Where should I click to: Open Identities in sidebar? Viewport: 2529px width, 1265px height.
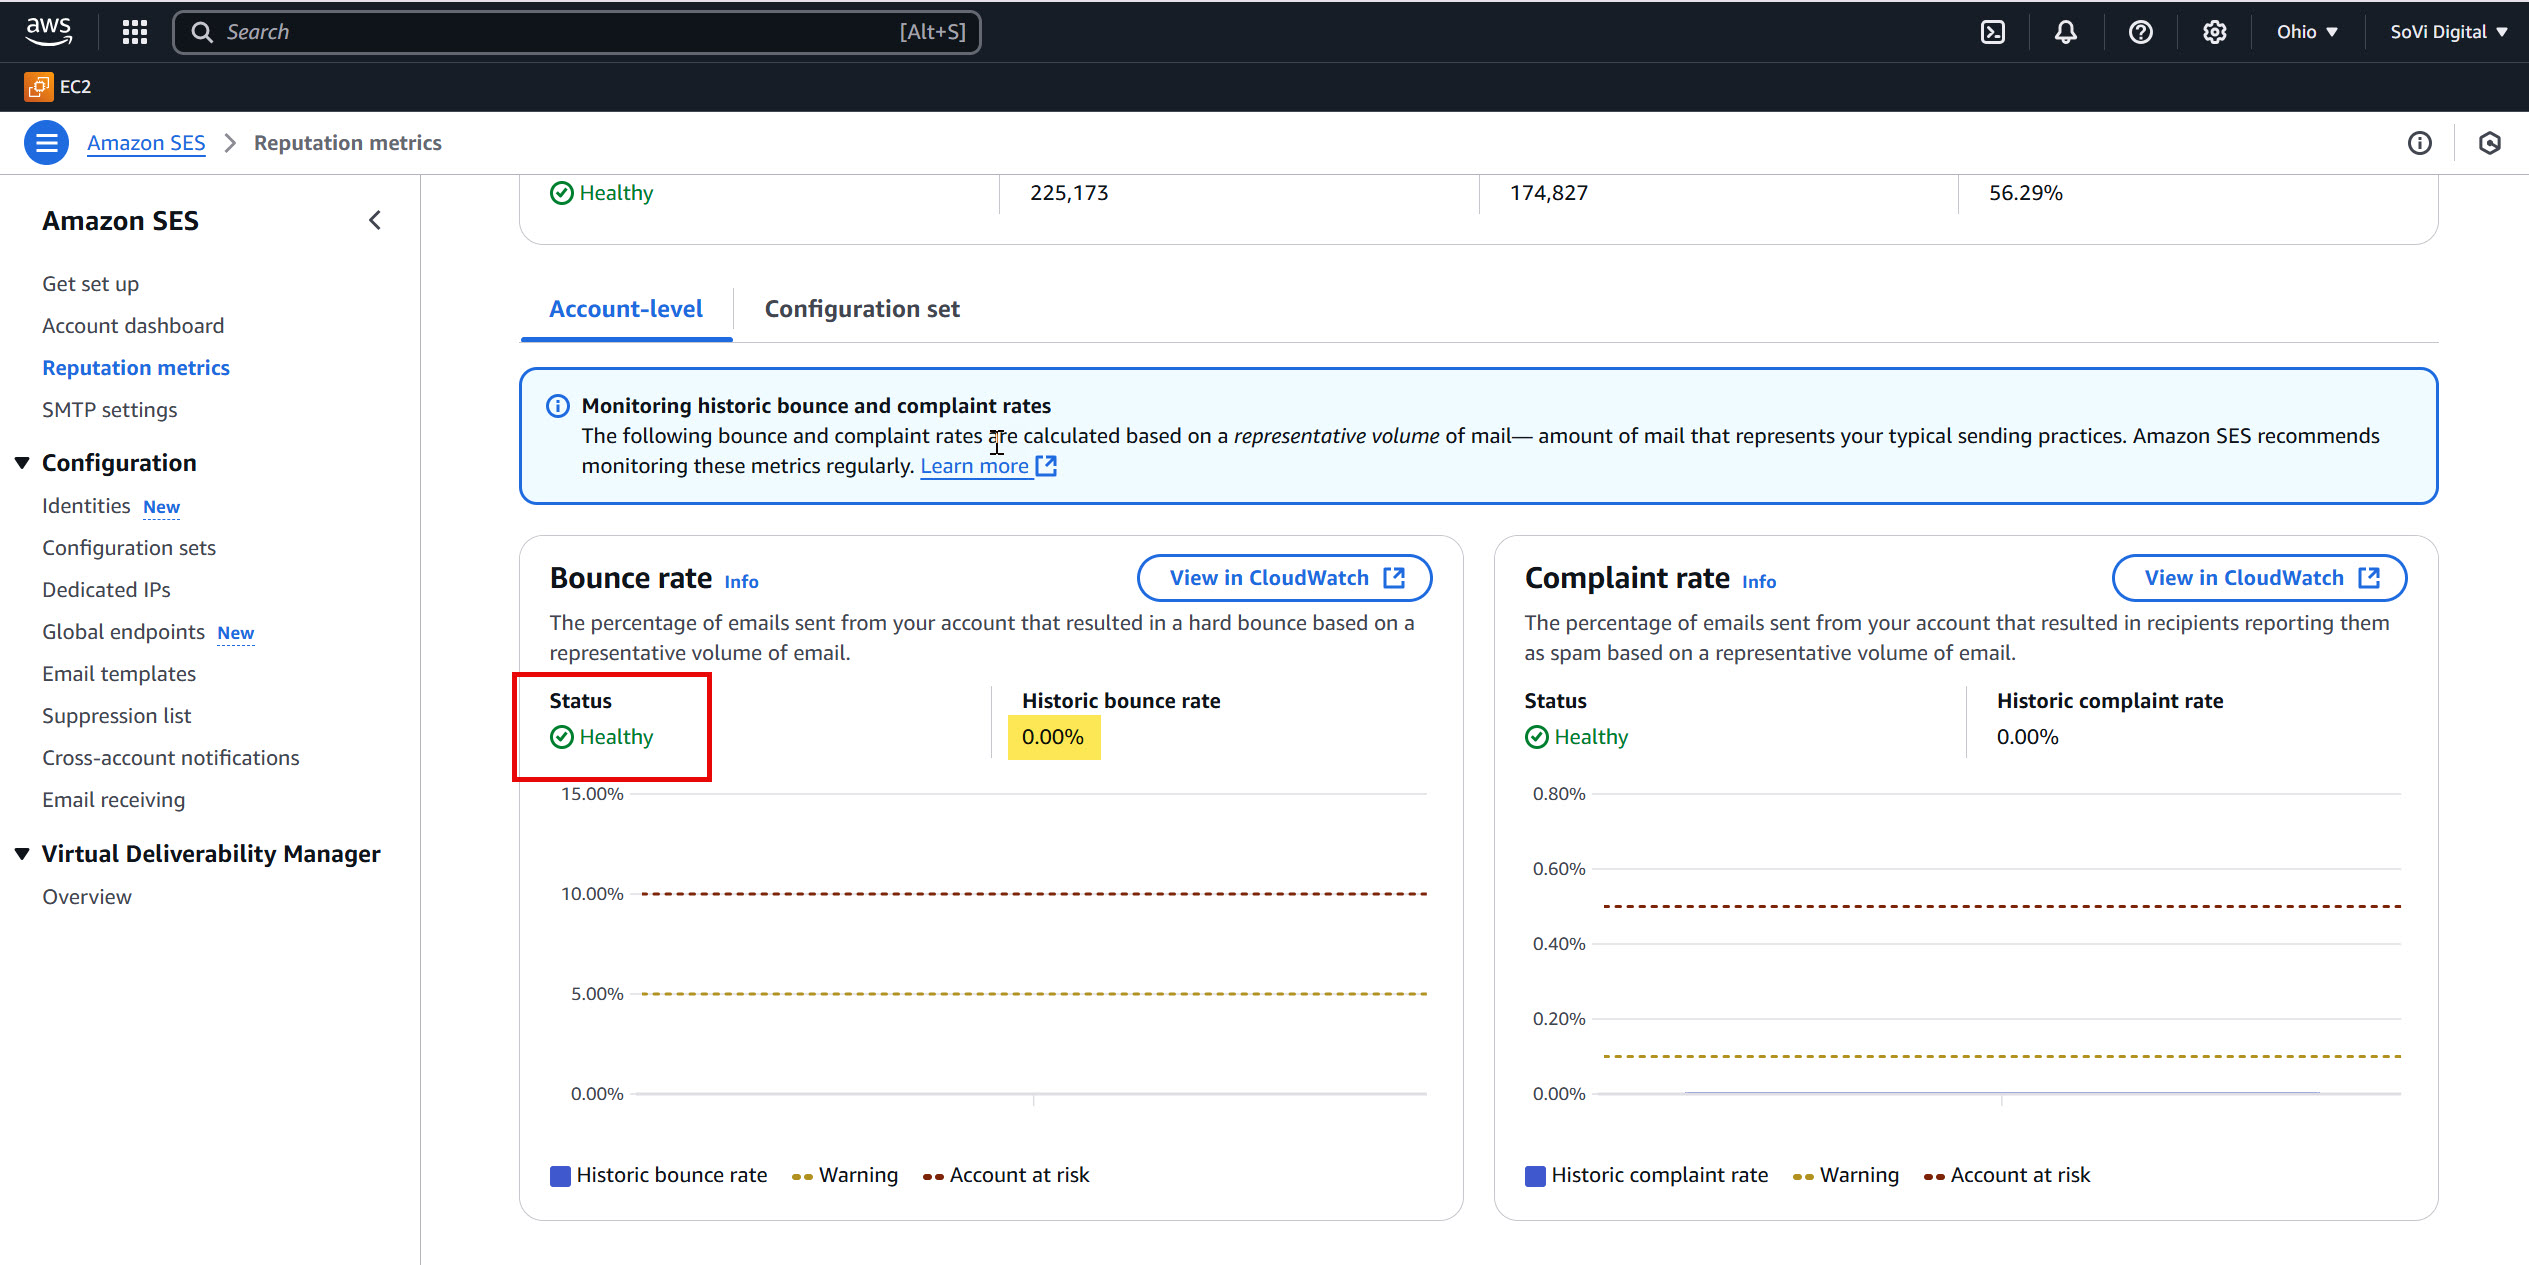click(86, 506)
